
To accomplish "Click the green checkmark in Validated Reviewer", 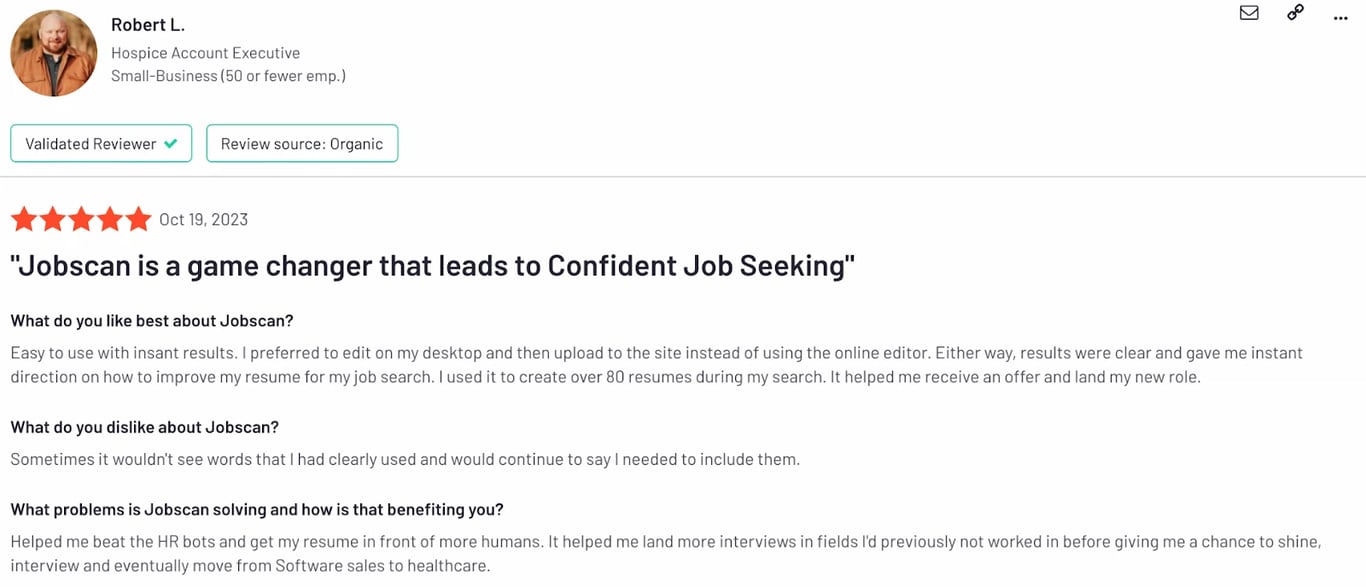I will (x=171, y=143).
